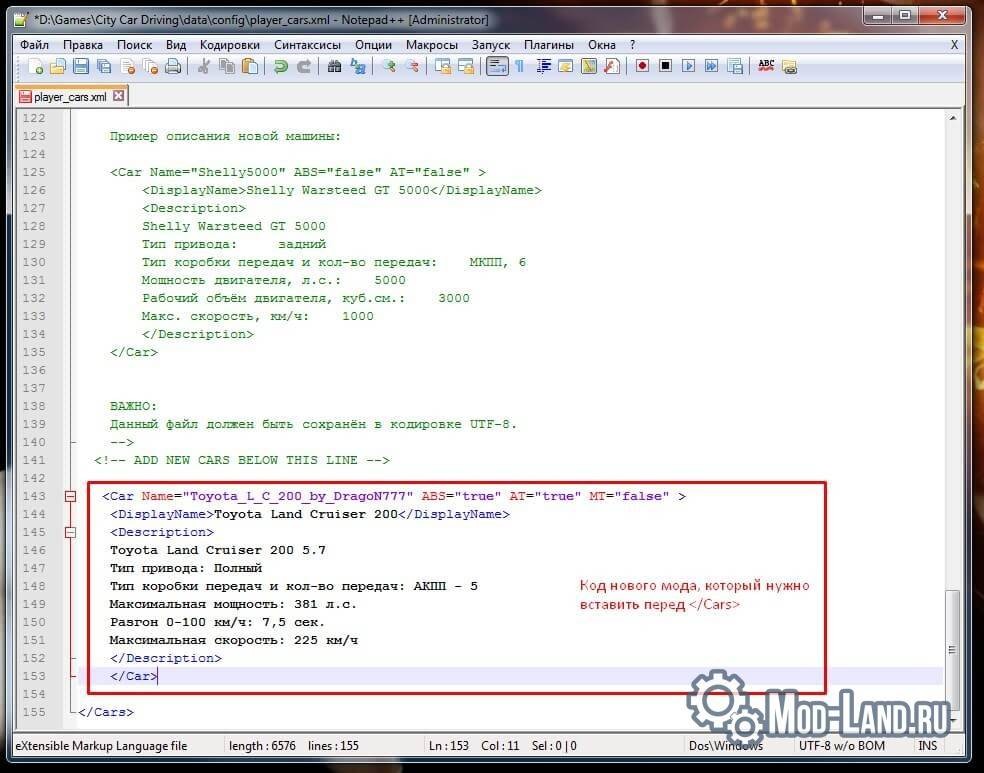Image resolution: width=984 pixels, height=773 pixels.
Task: Click the Undo arrow icon
Action: click(x=281, y=66)
